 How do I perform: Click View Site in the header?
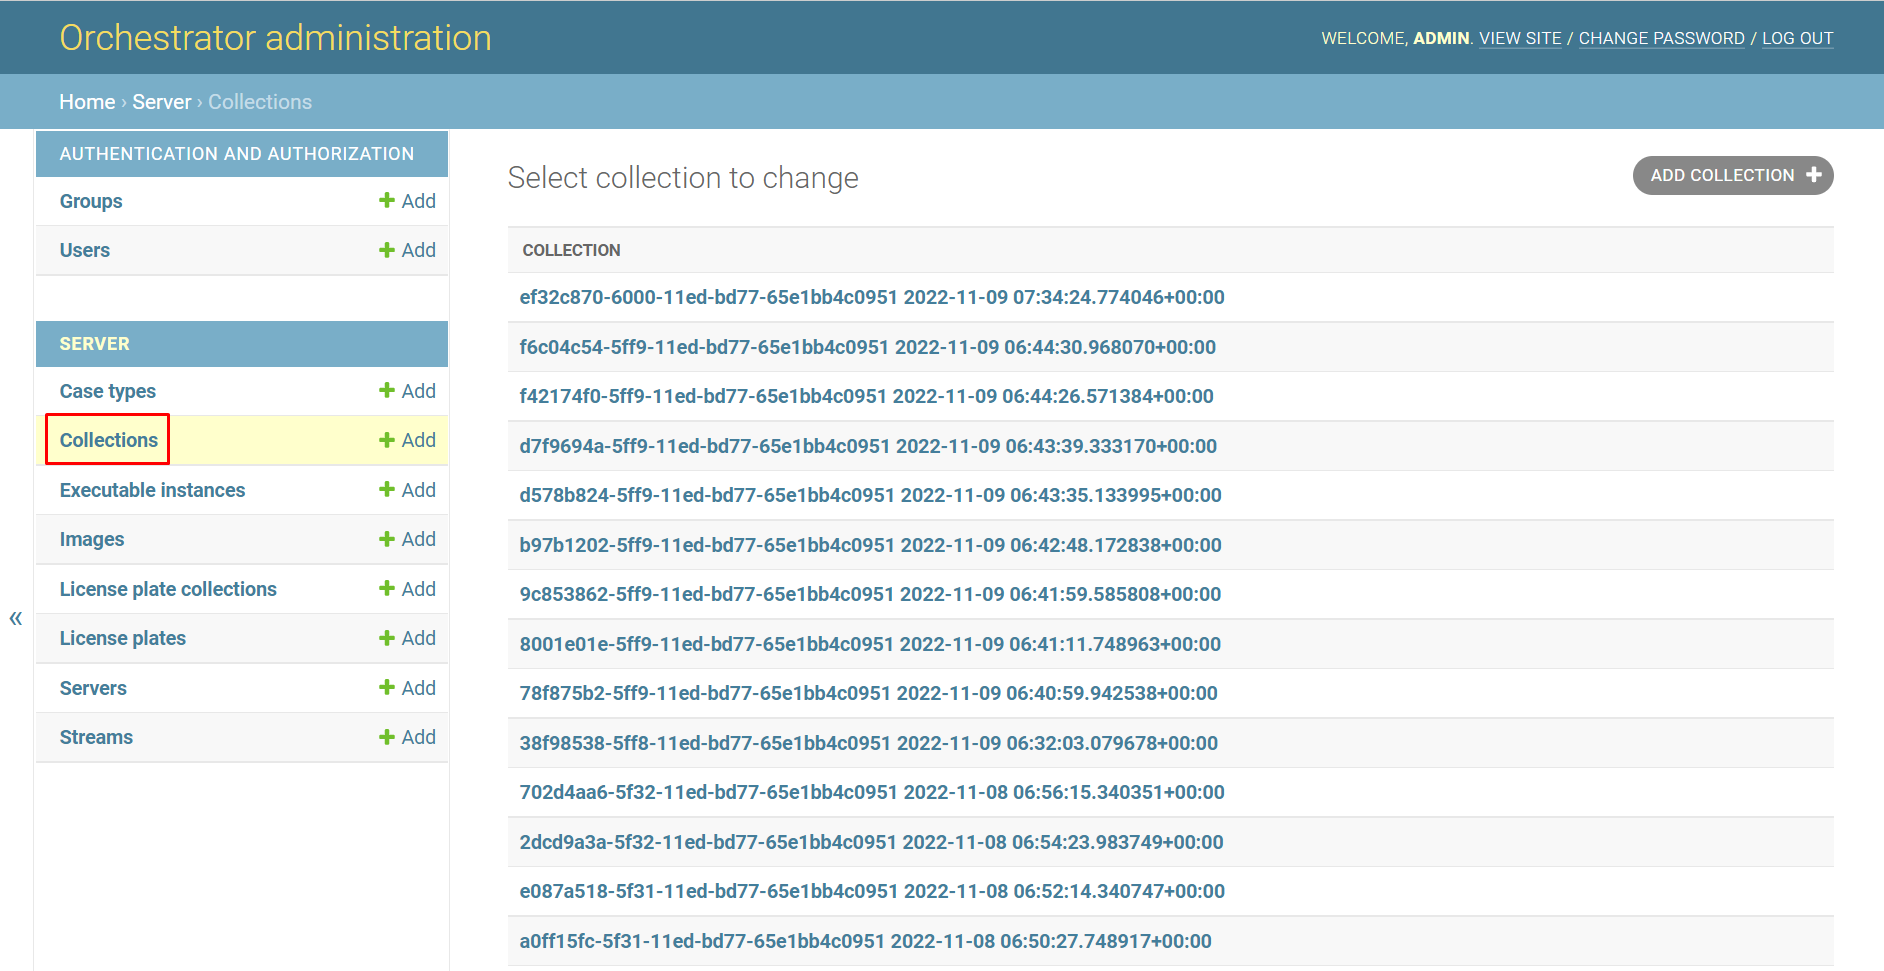click(x=1520, y=38)
